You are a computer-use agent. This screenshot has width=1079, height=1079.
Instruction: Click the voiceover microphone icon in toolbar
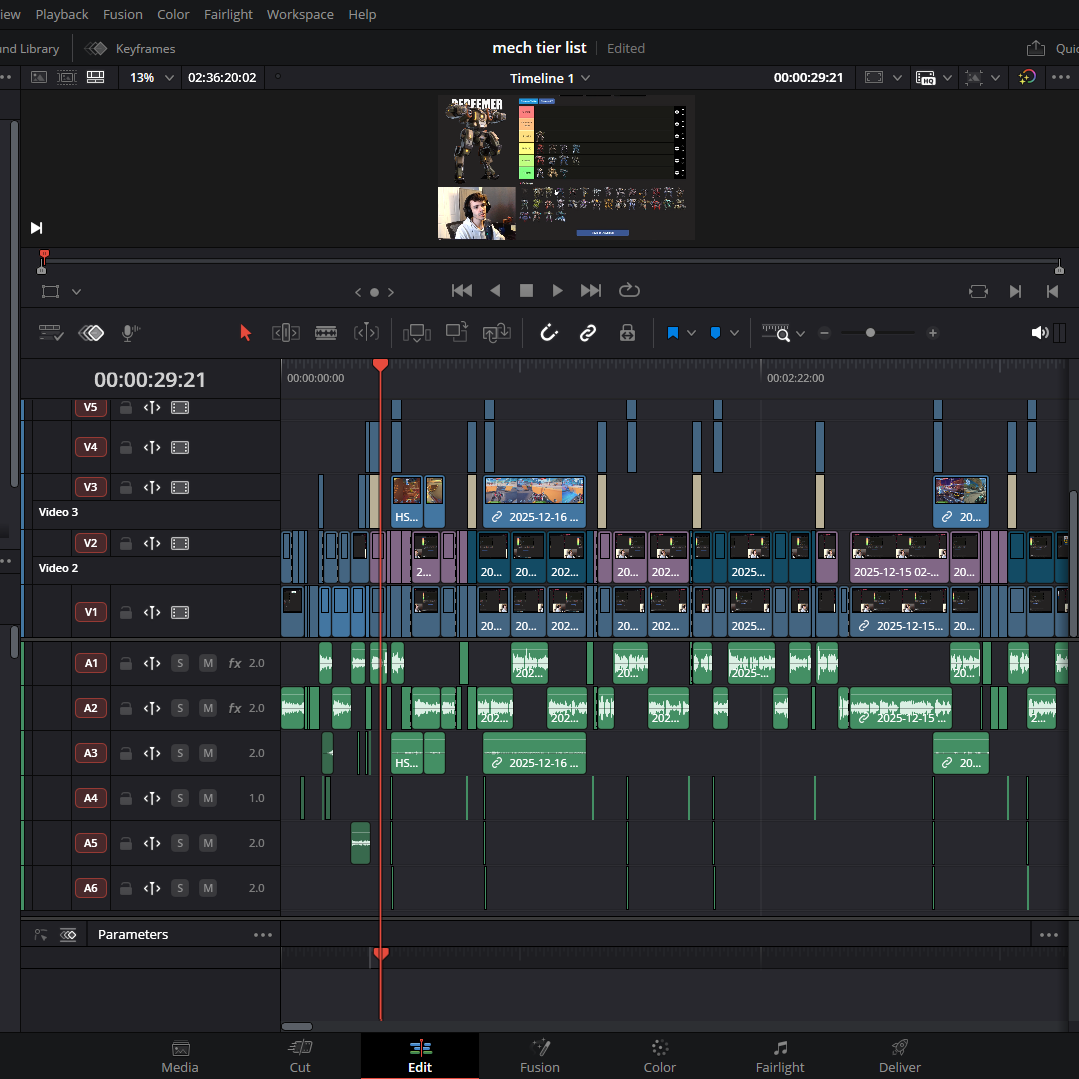129,333
